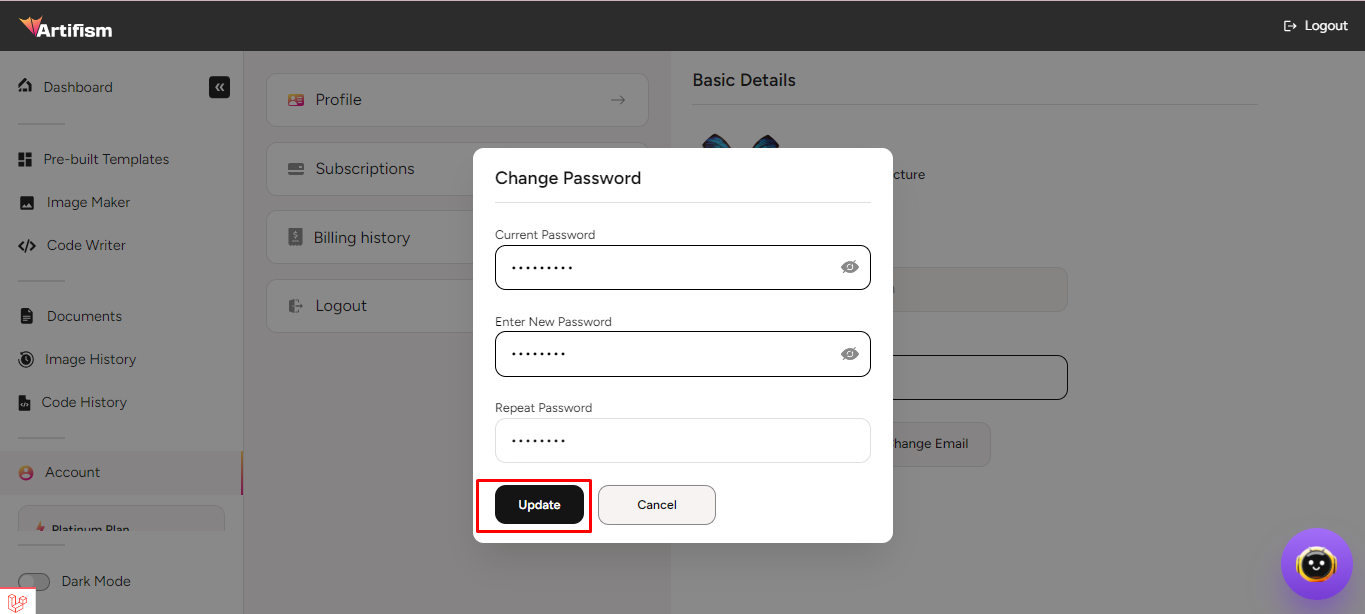Screen dimensions: 1365x614
Task: Show the Current Password characters
Action: (x=850, y=267)
